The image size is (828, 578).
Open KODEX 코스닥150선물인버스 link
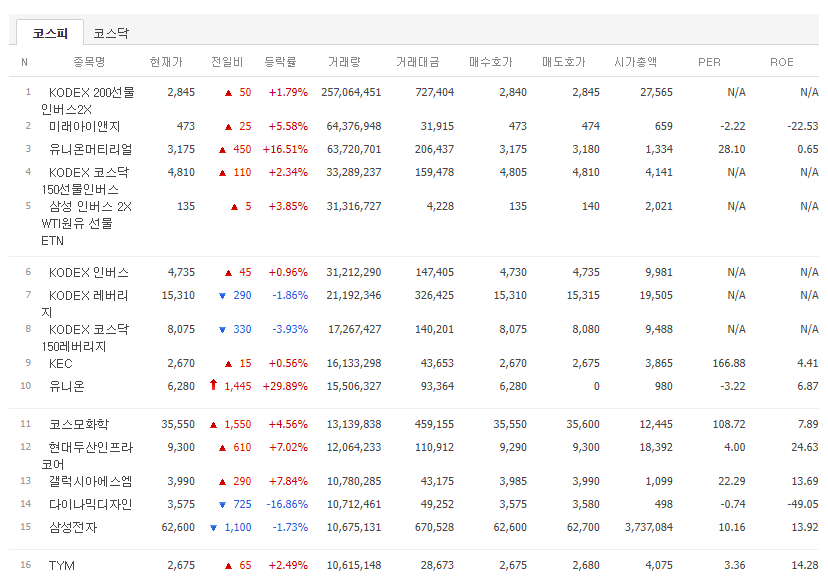click(84, 181)
